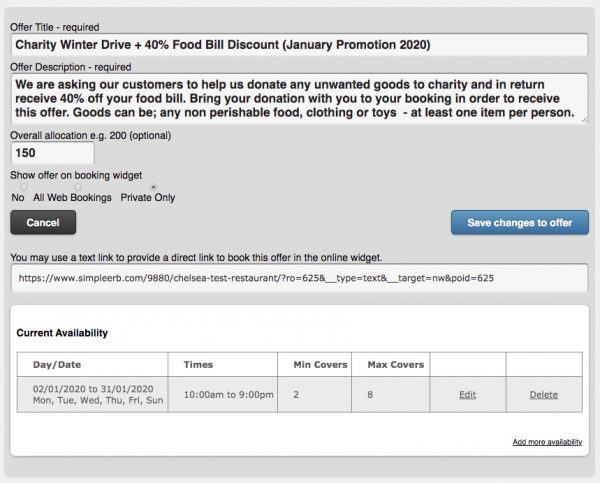Select the "Private Only" radio option
Screen dimensions: 600x483
(152, 187)
